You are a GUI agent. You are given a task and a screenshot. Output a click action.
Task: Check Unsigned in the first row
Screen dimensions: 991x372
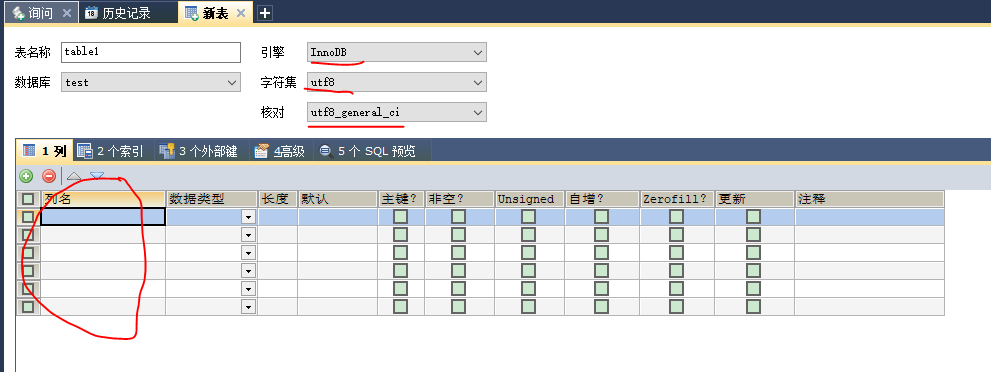coord(529,217)
